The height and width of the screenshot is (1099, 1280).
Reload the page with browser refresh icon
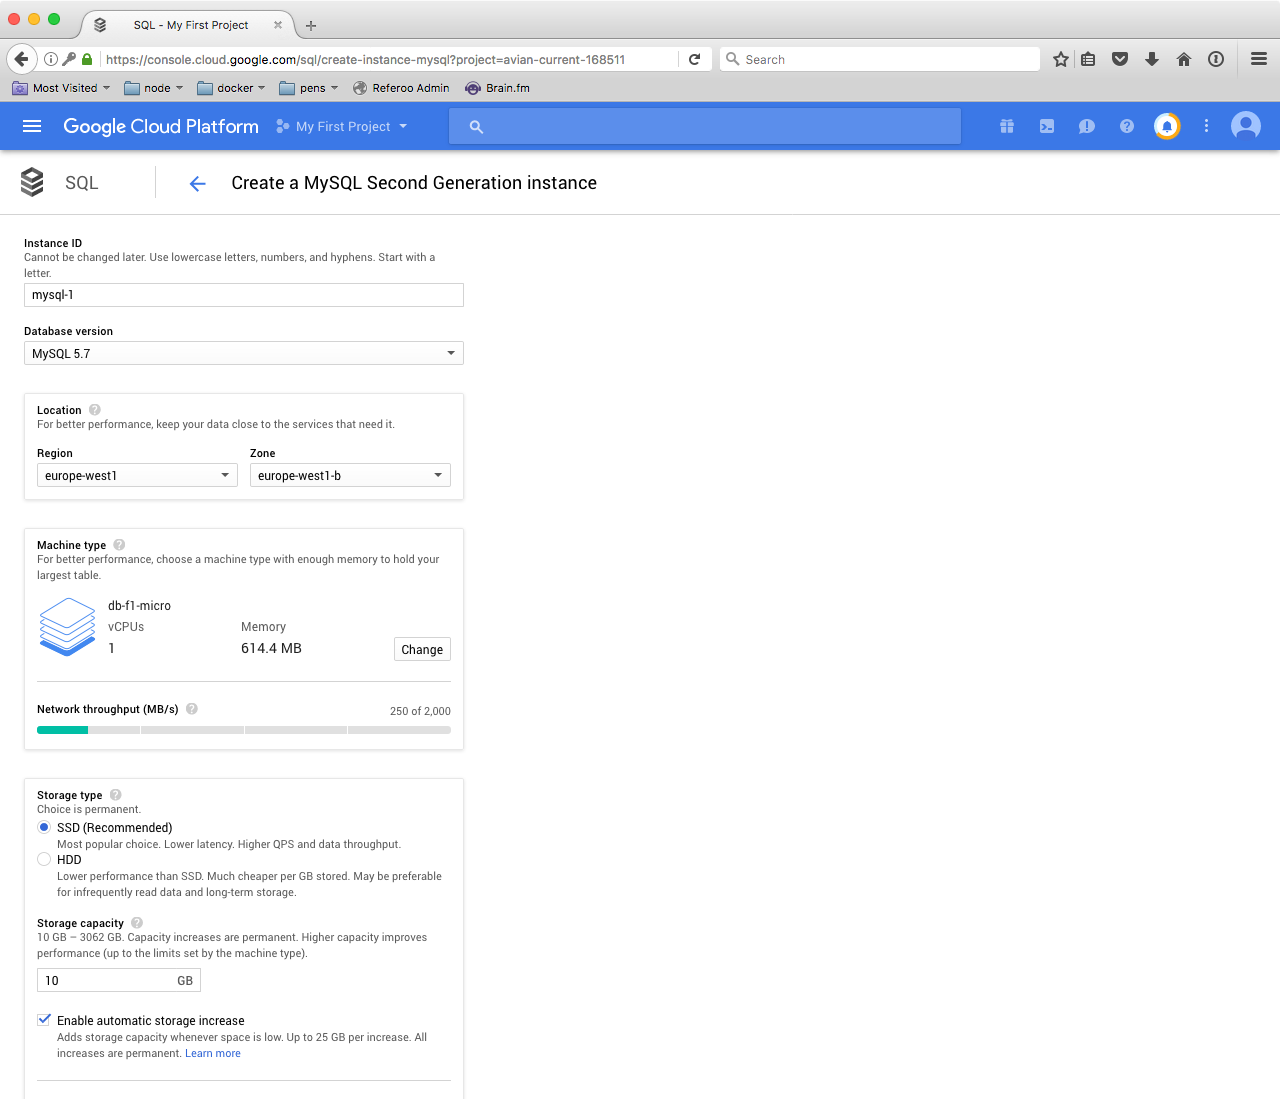tap(695, 59)
